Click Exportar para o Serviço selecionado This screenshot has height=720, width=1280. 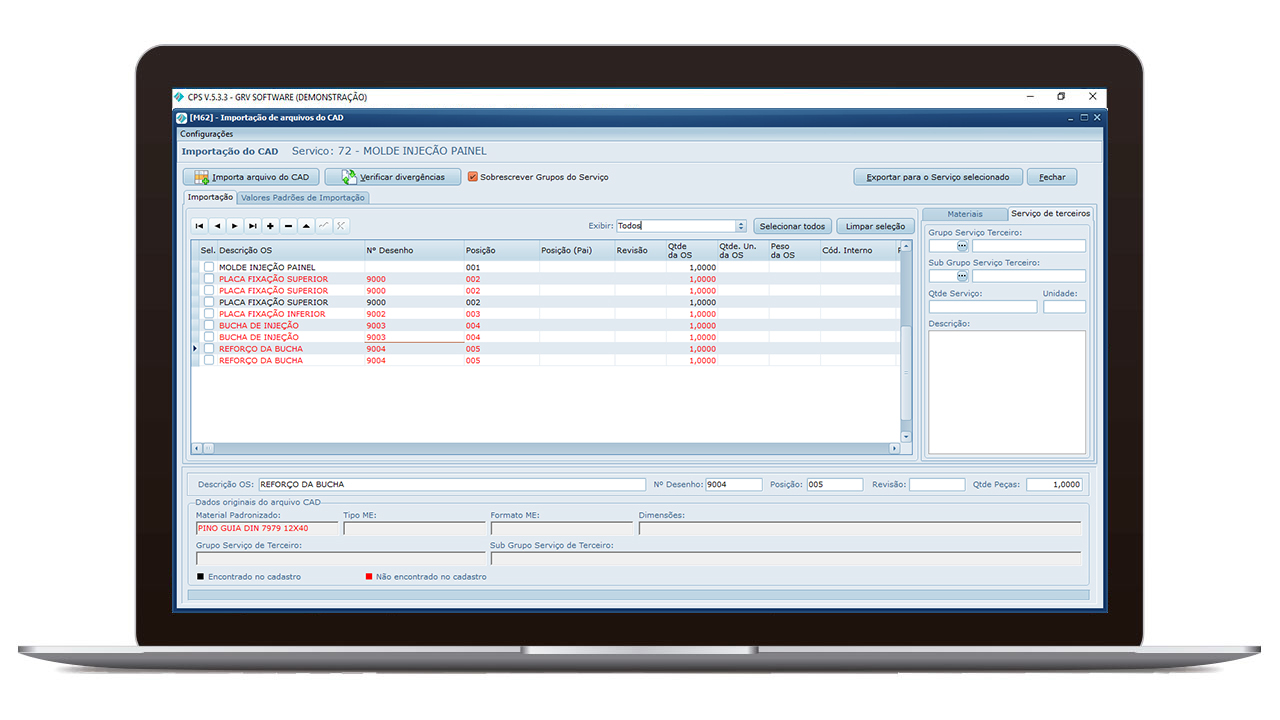pos(938,177)
